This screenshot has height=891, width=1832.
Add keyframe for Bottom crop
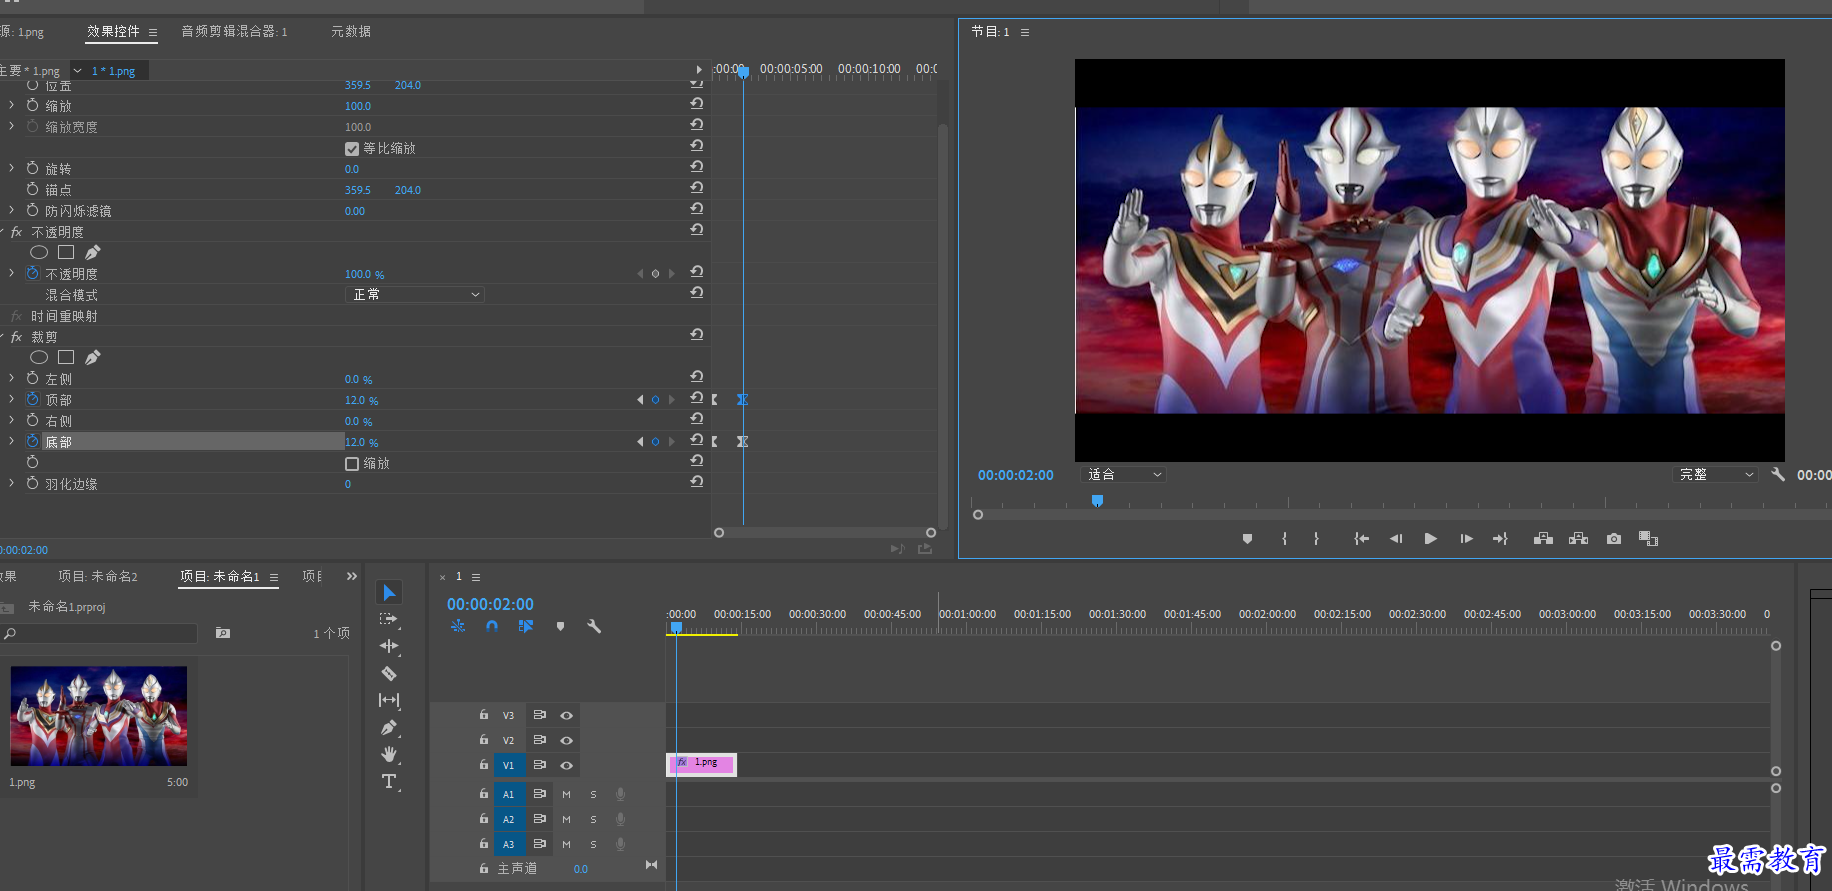coord(655,441)
